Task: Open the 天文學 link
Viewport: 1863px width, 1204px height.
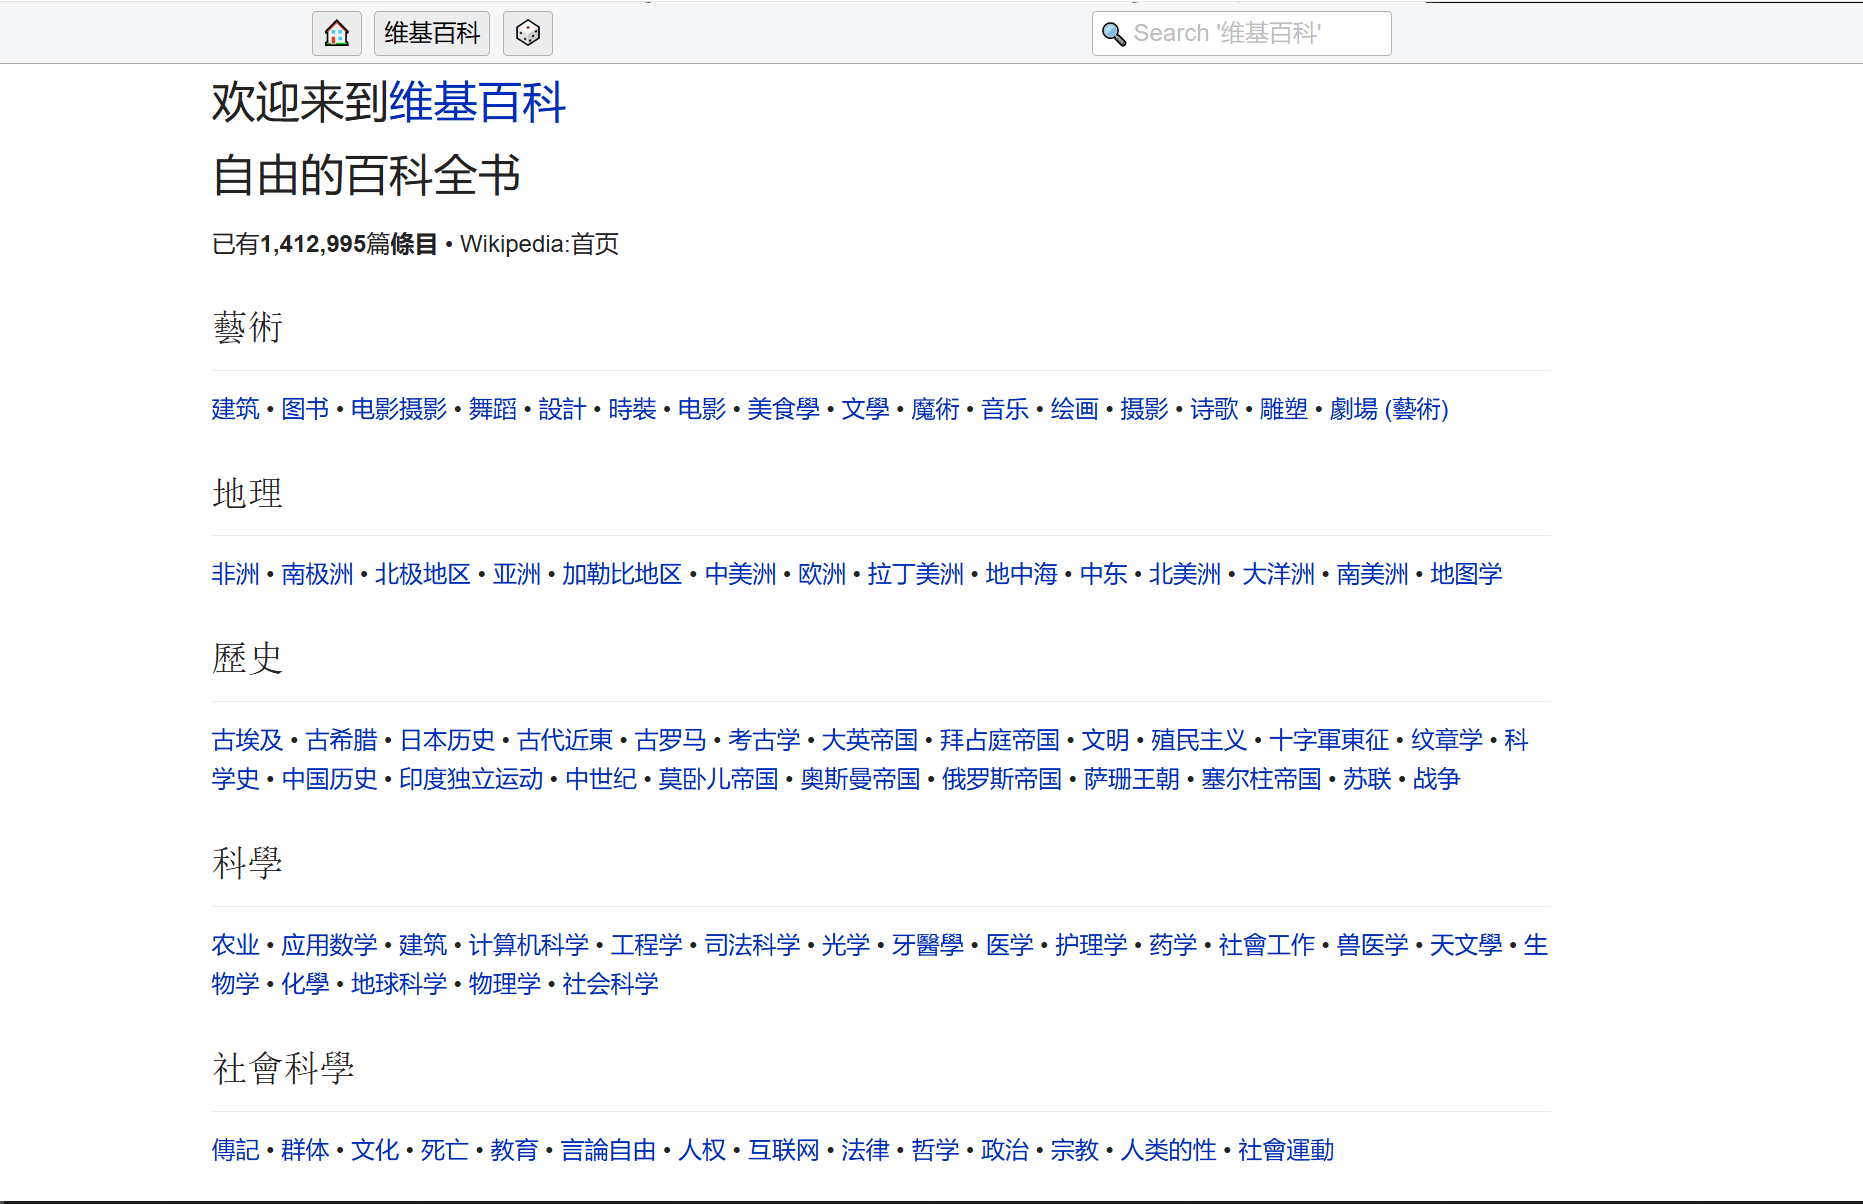Action: 1466,945
